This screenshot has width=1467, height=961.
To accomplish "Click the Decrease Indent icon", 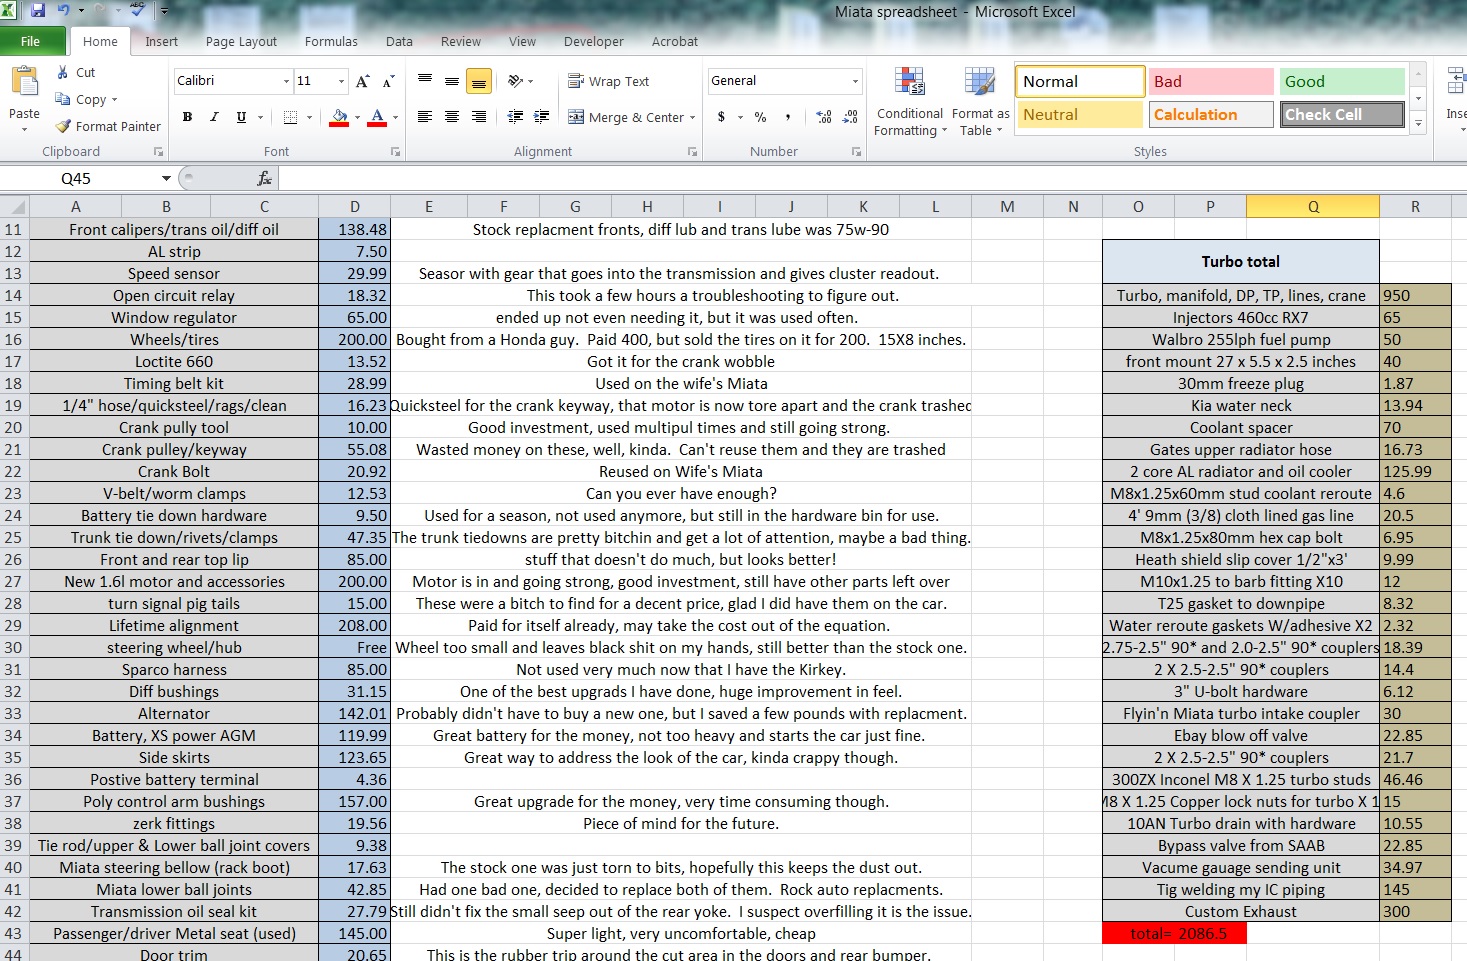I will [515, 117].
